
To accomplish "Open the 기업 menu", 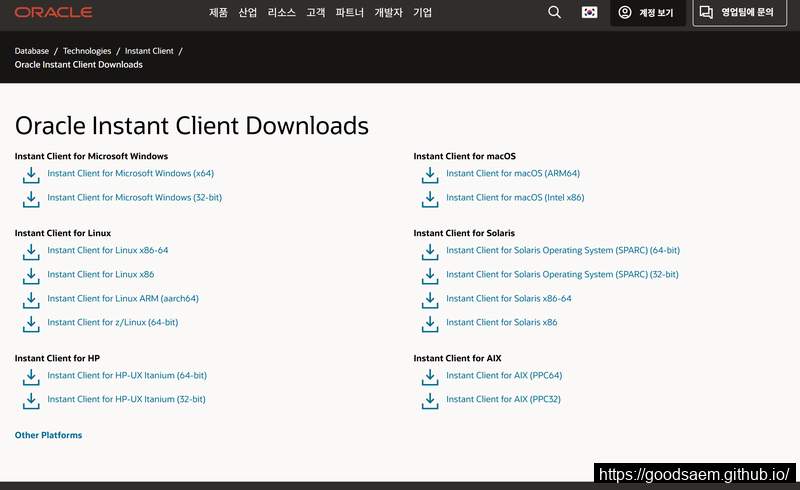I will click(422, 12).
